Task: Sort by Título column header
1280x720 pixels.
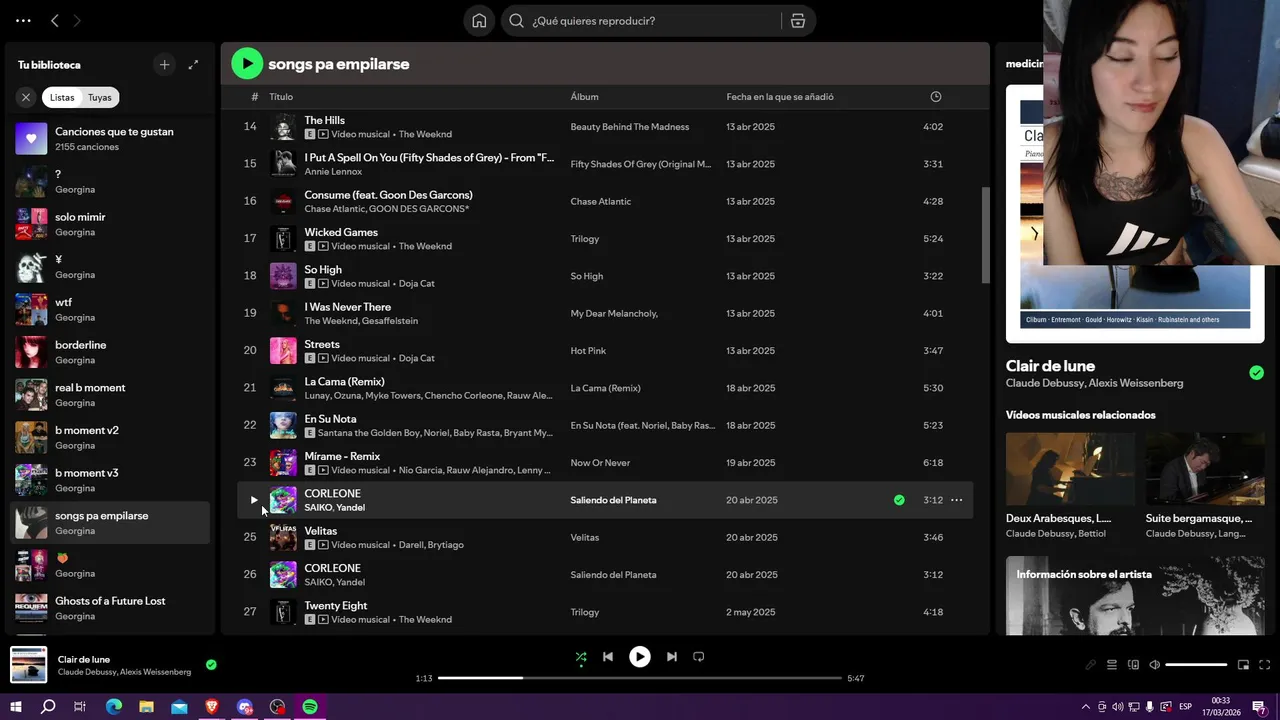Action: pyautogui.click(x=281, y=97)
